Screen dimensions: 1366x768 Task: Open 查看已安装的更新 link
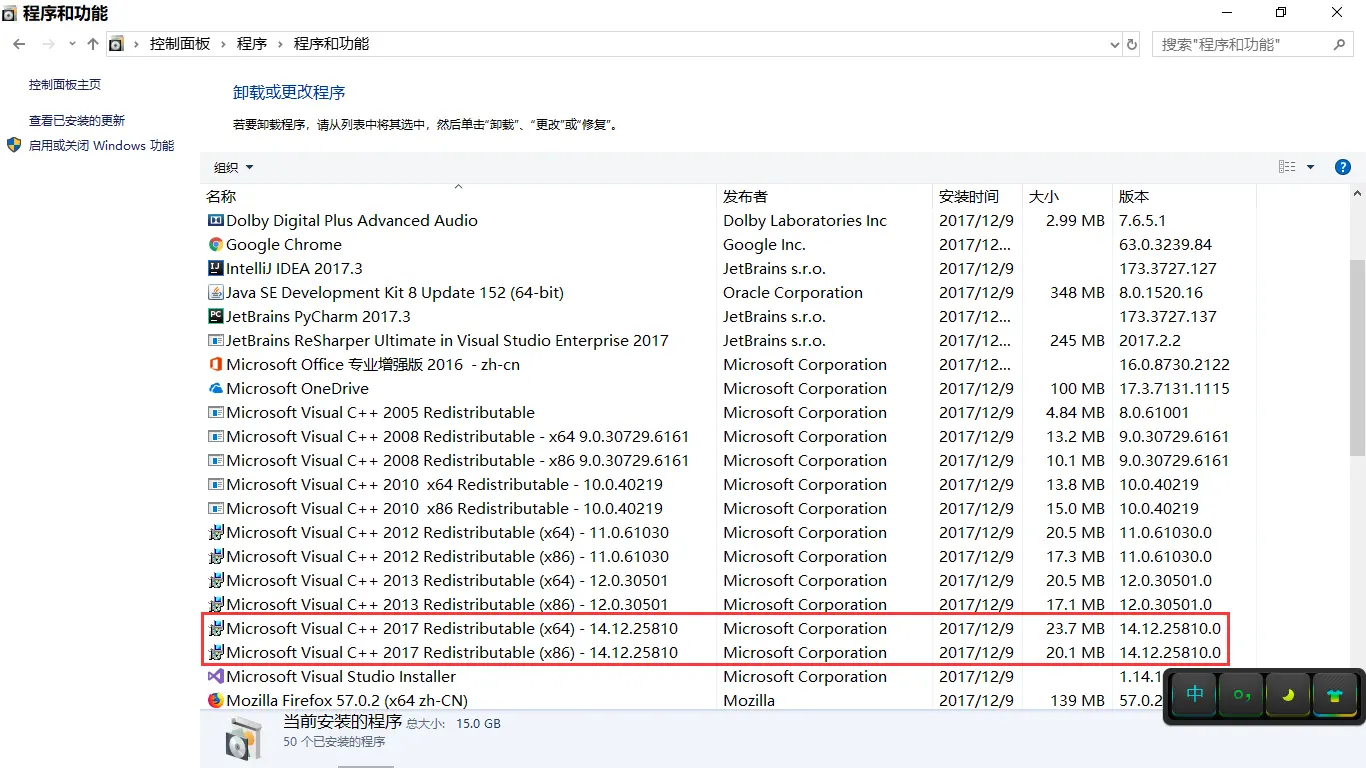coord(77,120)
